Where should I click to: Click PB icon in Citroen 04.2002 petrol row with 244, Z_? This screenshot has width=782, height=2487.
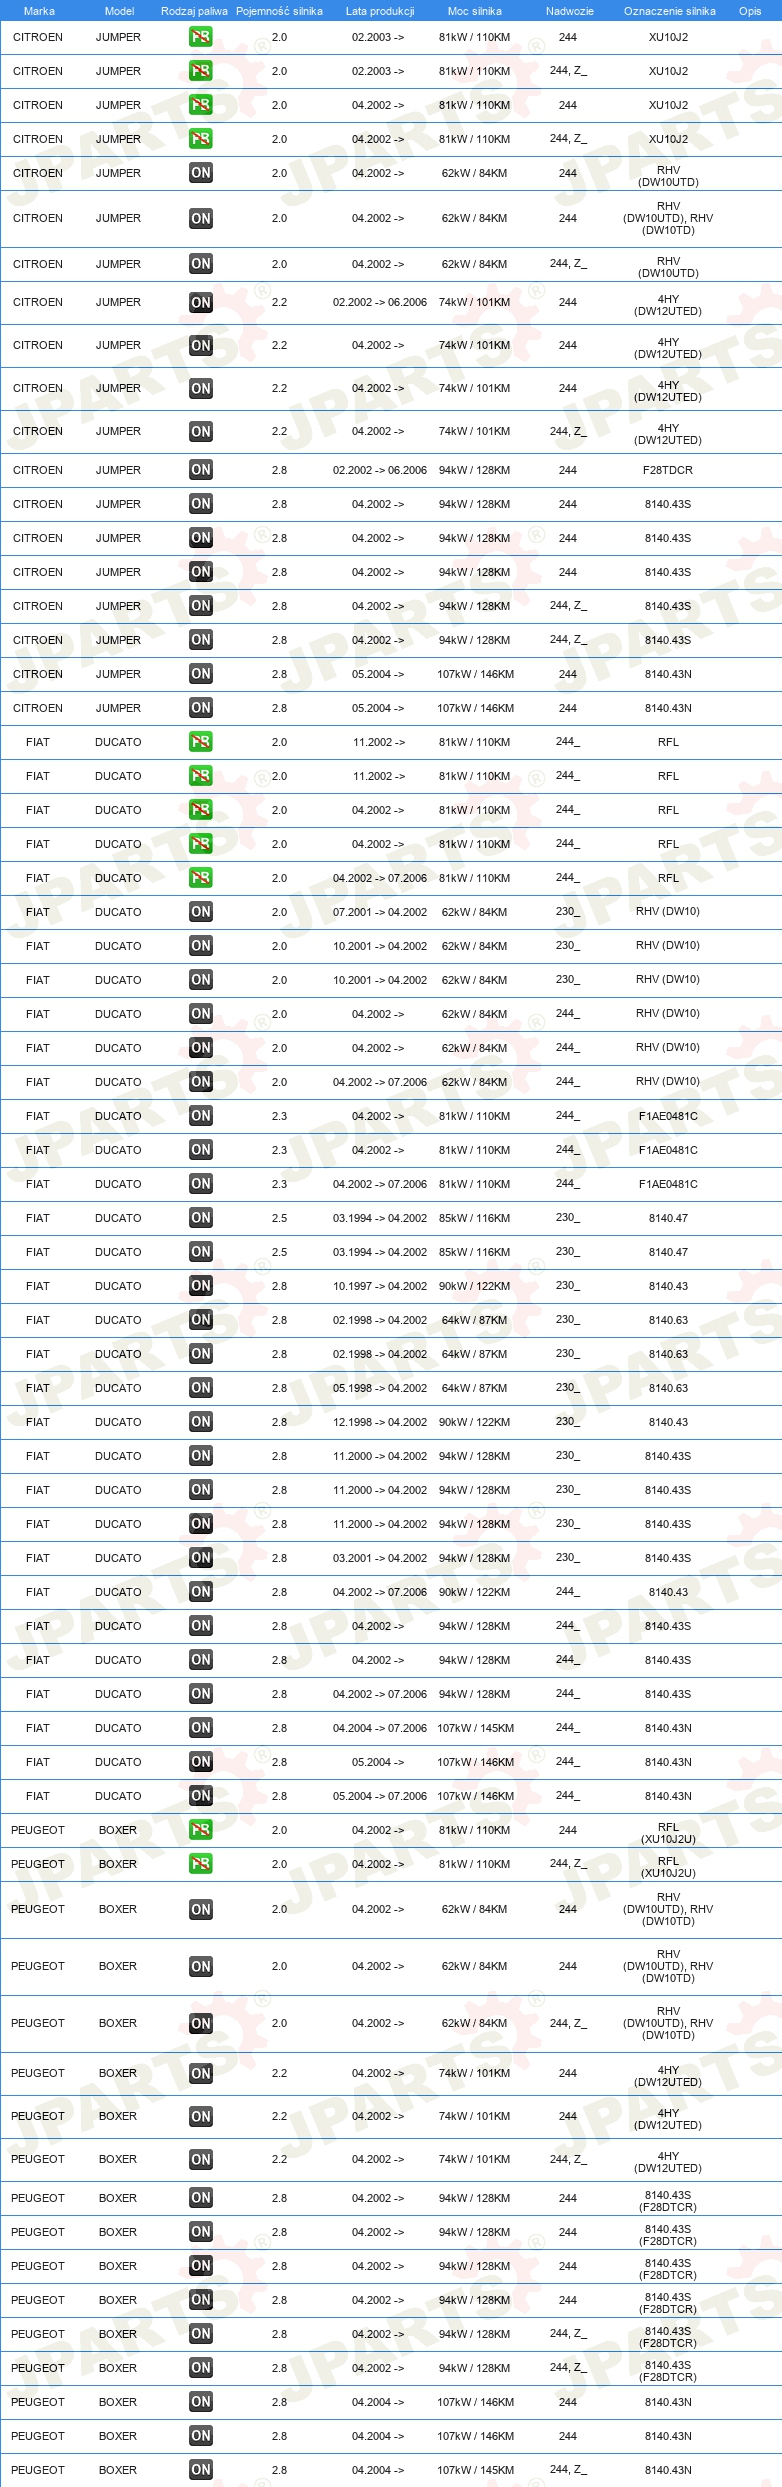201,139
